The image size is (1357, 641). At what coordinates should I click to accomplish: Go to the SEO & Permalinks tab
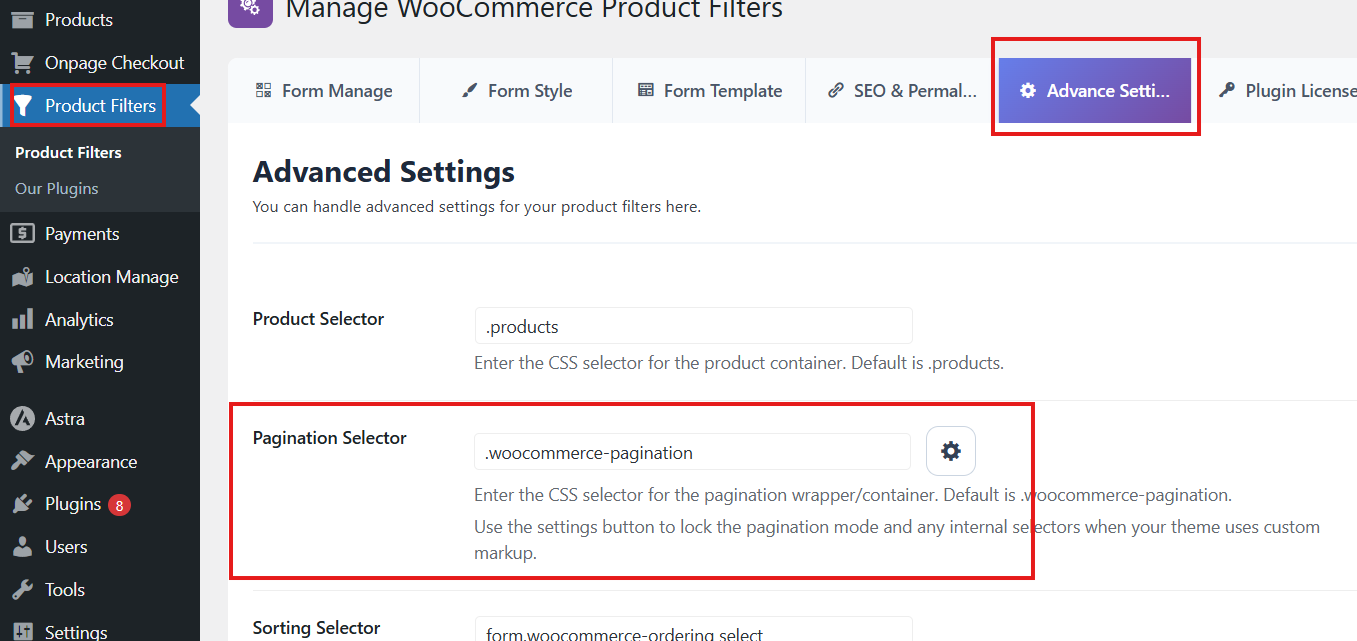901,91
